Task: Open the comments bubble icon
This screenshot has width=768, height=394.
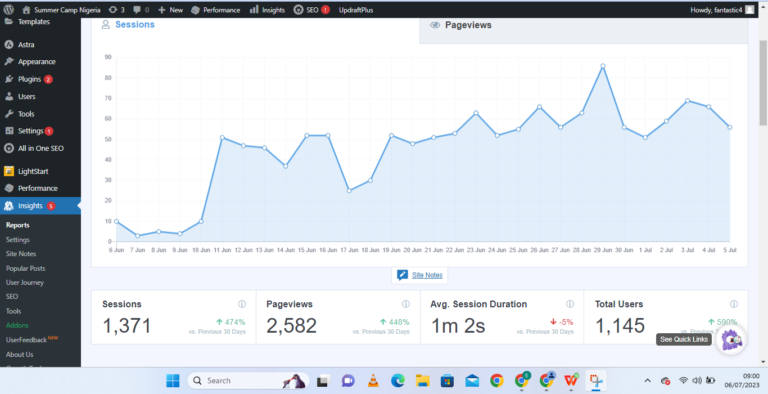Action: 137,10
